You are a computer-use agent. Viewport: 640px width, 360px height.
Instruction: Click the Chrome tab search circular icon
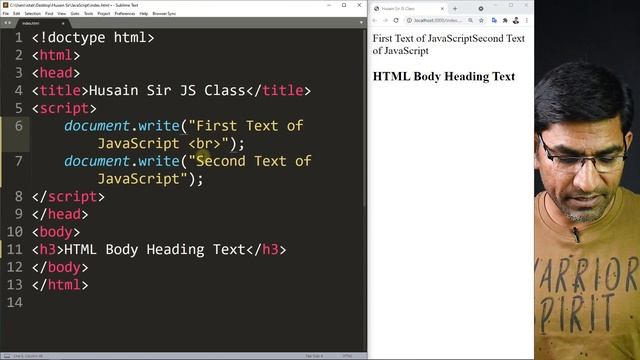coord(481,9)
